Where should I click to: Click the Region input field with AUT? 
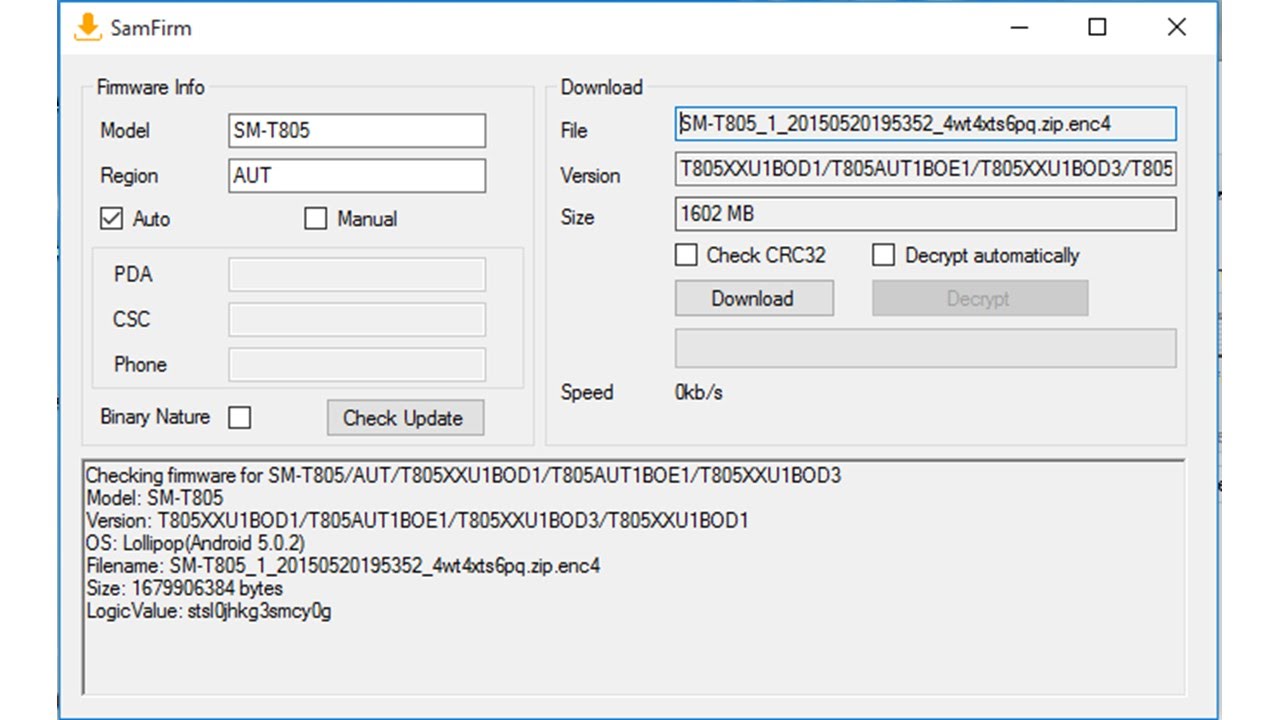click(357, 176)
